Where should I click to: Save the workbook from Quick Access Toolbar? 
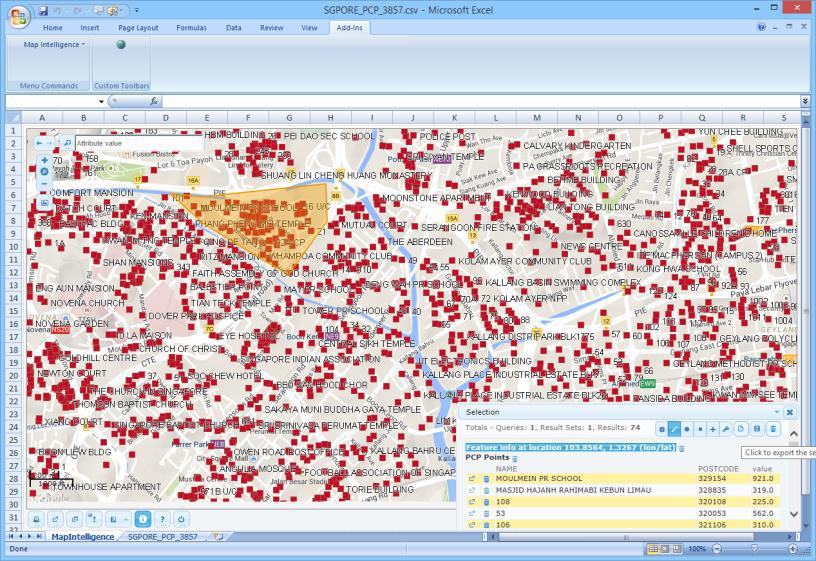[x=44, y=10]
